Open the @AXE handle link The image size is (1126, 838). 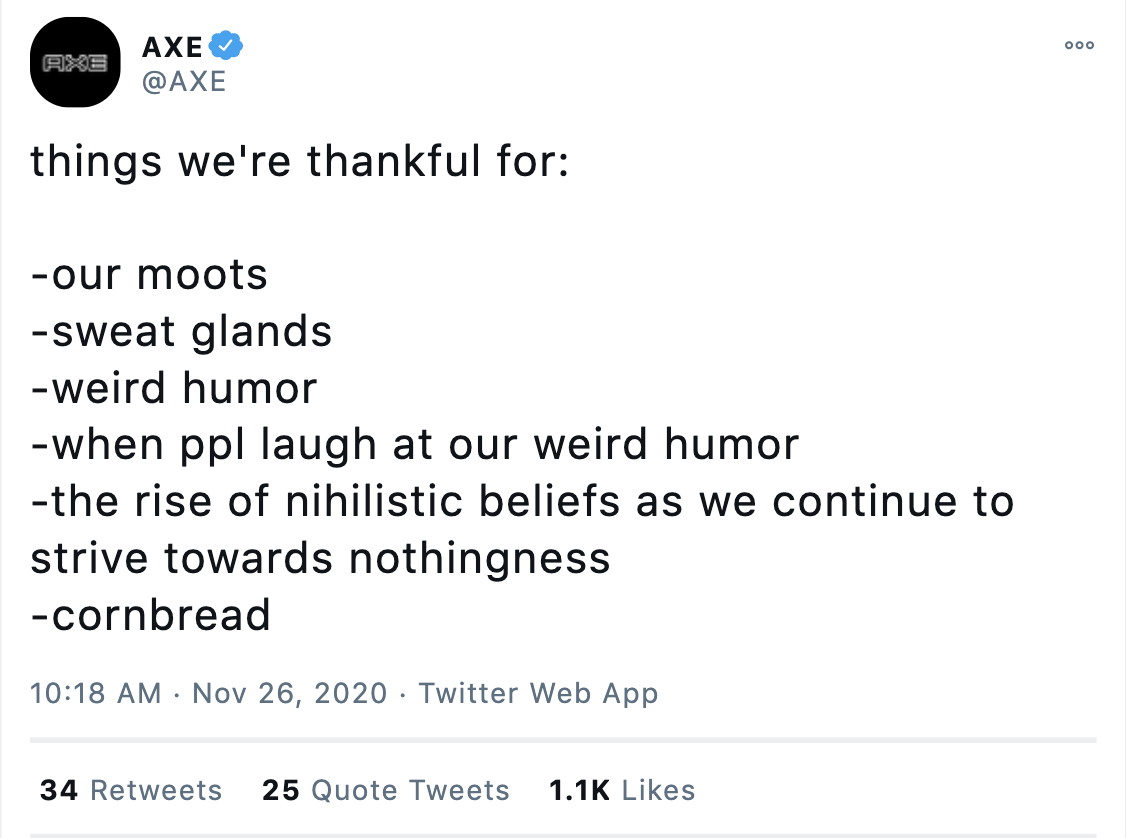point(185,82)
